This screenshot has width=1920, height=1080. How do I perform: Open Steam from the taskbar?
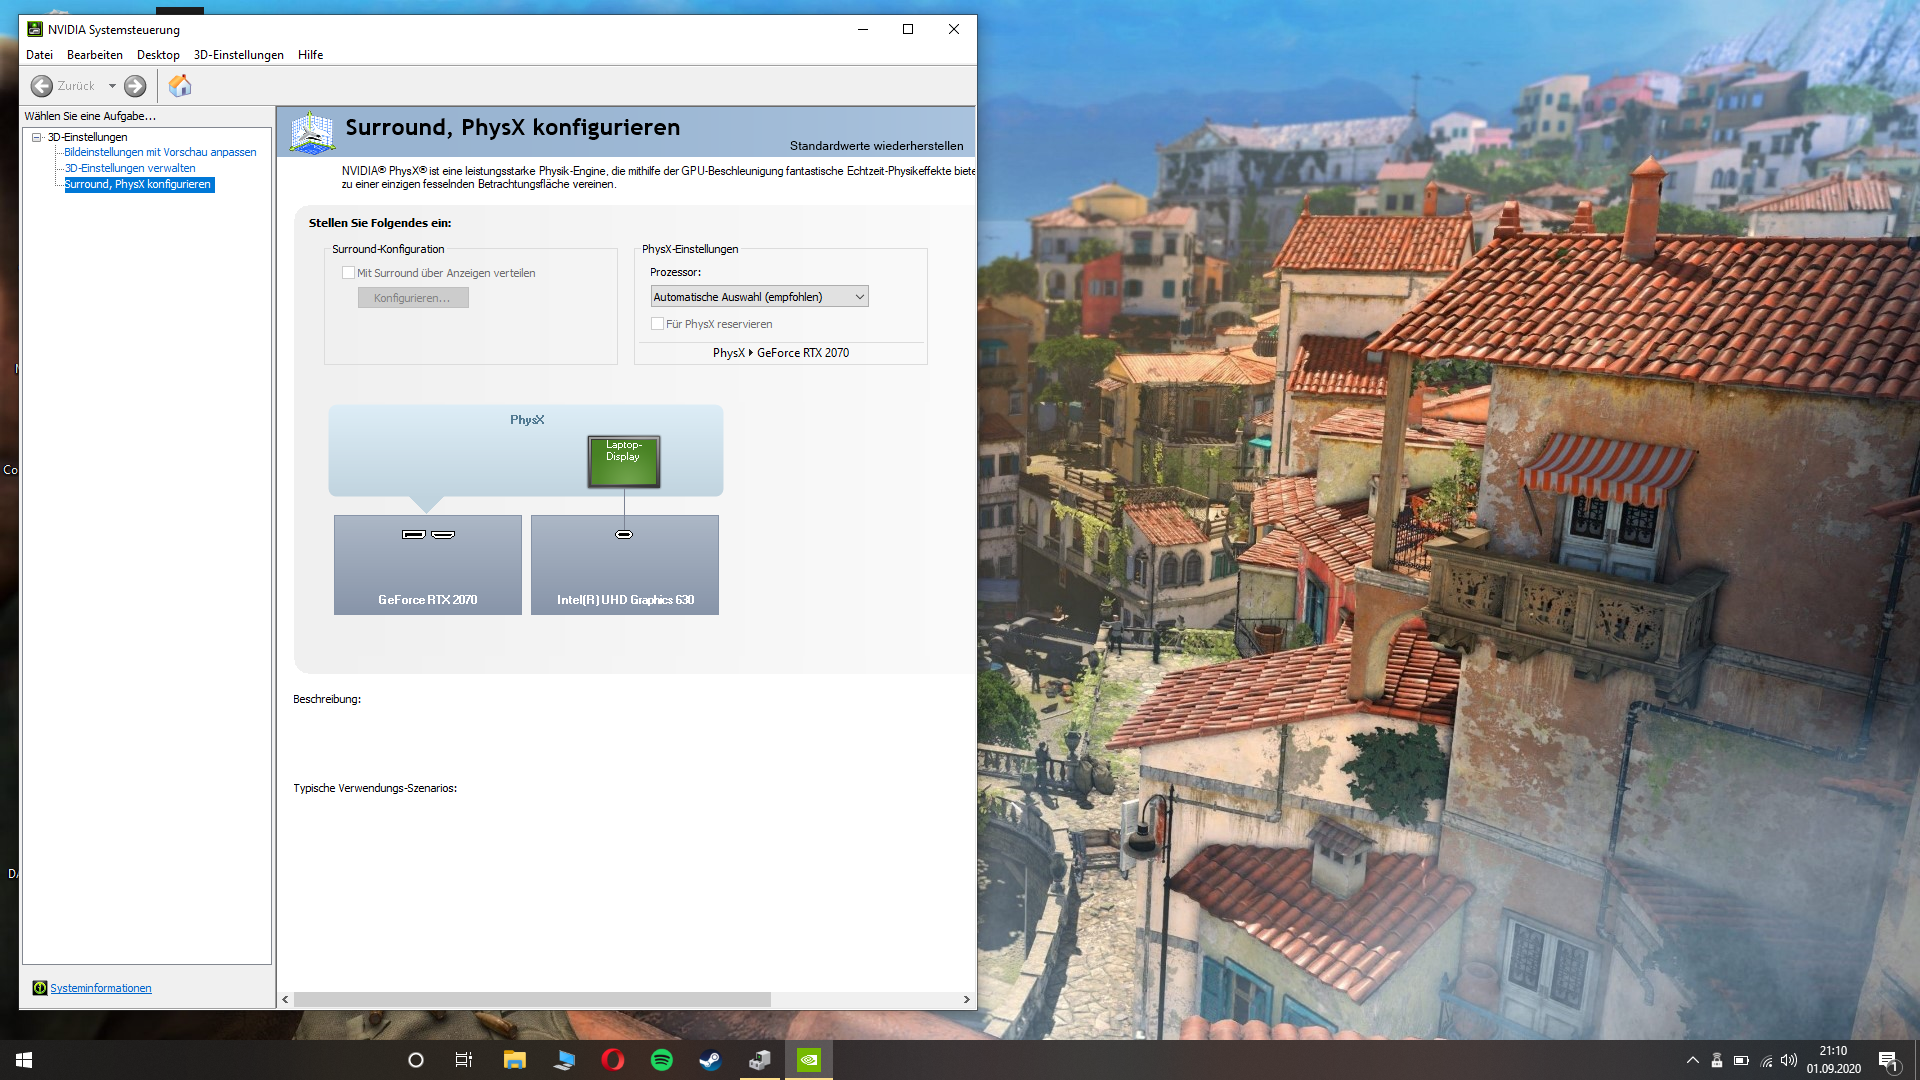(711, 1060)
